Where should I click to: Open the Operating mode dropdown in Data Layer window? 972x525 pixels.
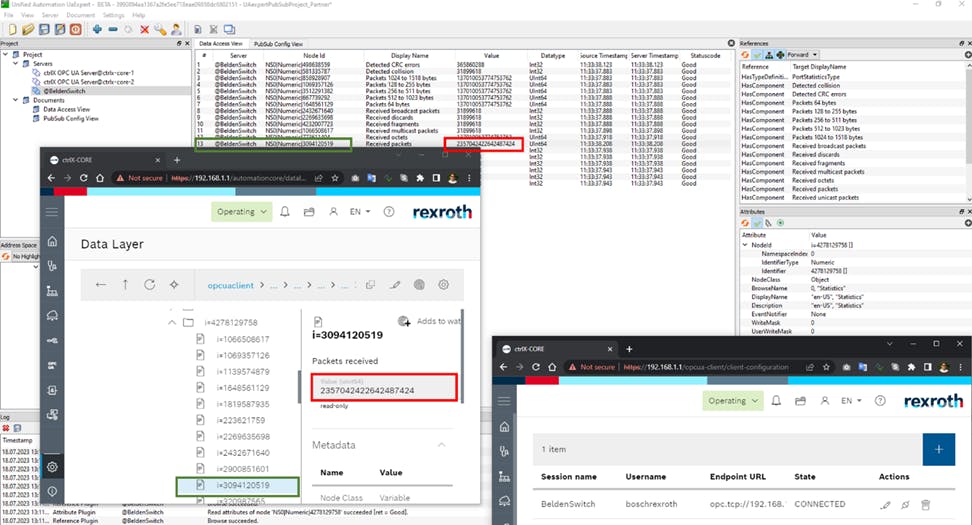click(x=242, y=211)
